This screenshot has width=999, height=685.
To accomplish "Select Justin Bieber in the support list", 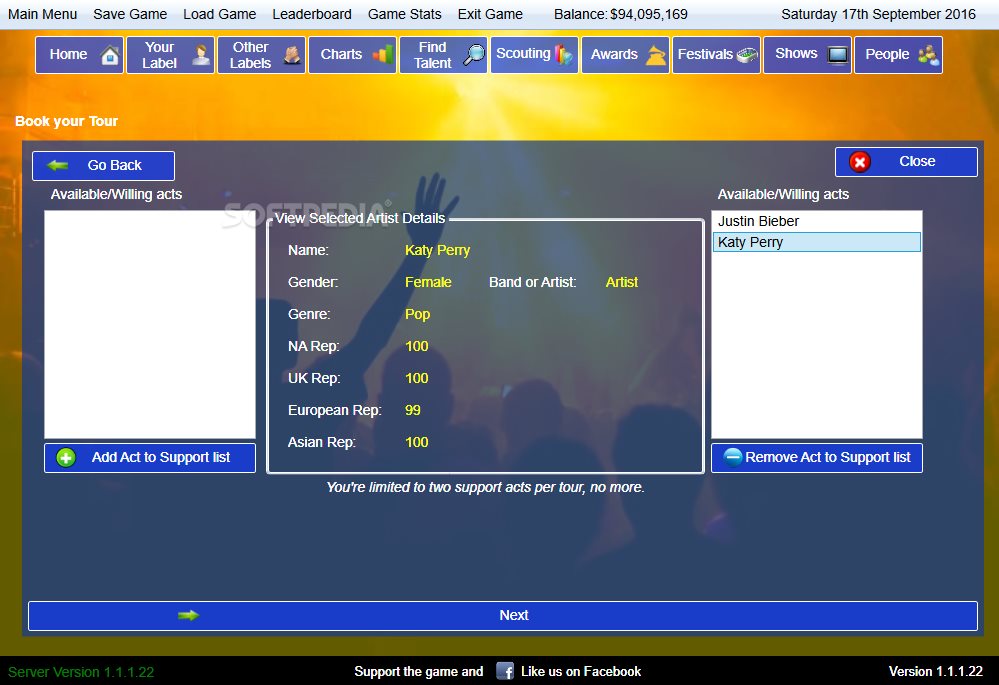I will click(817, 221).
